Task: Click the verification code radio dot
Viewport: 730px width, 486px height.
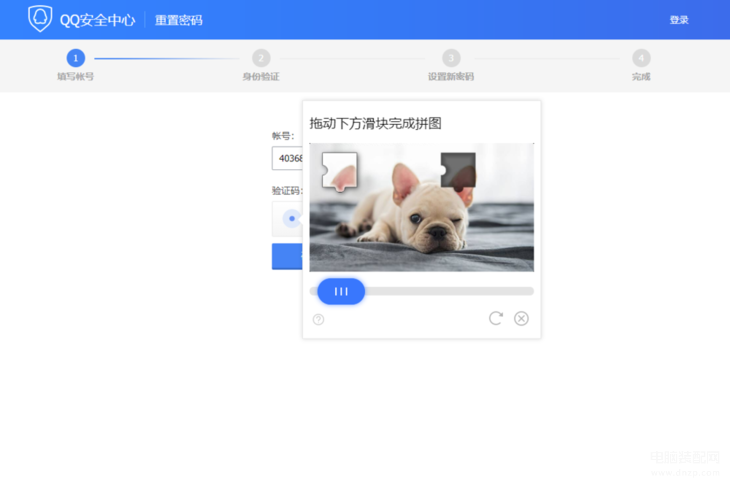Action: [x=292, y=218]
